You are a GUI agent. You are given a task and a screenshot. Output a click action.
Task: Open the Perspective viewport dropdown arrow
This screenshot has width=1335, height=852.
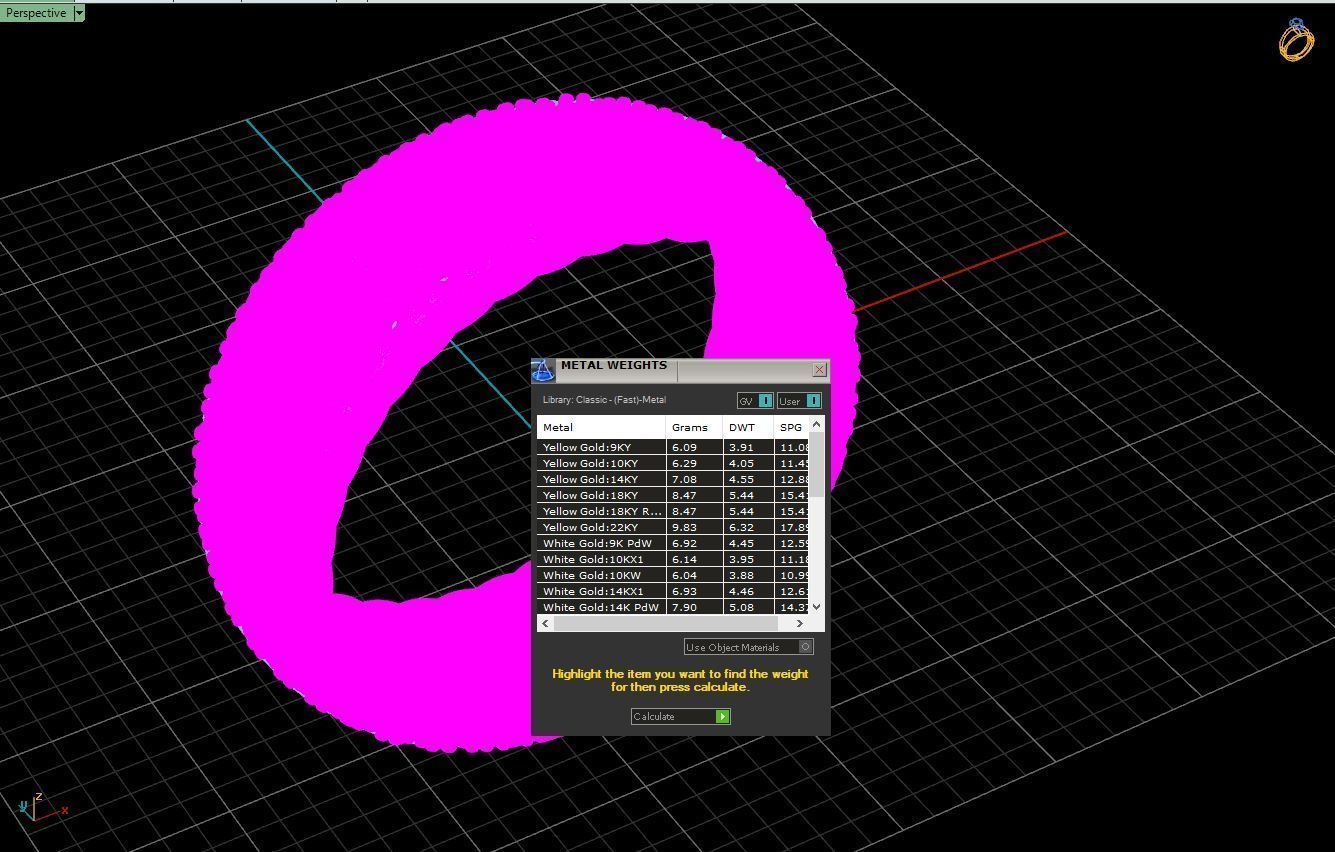[x=79, y=13]
